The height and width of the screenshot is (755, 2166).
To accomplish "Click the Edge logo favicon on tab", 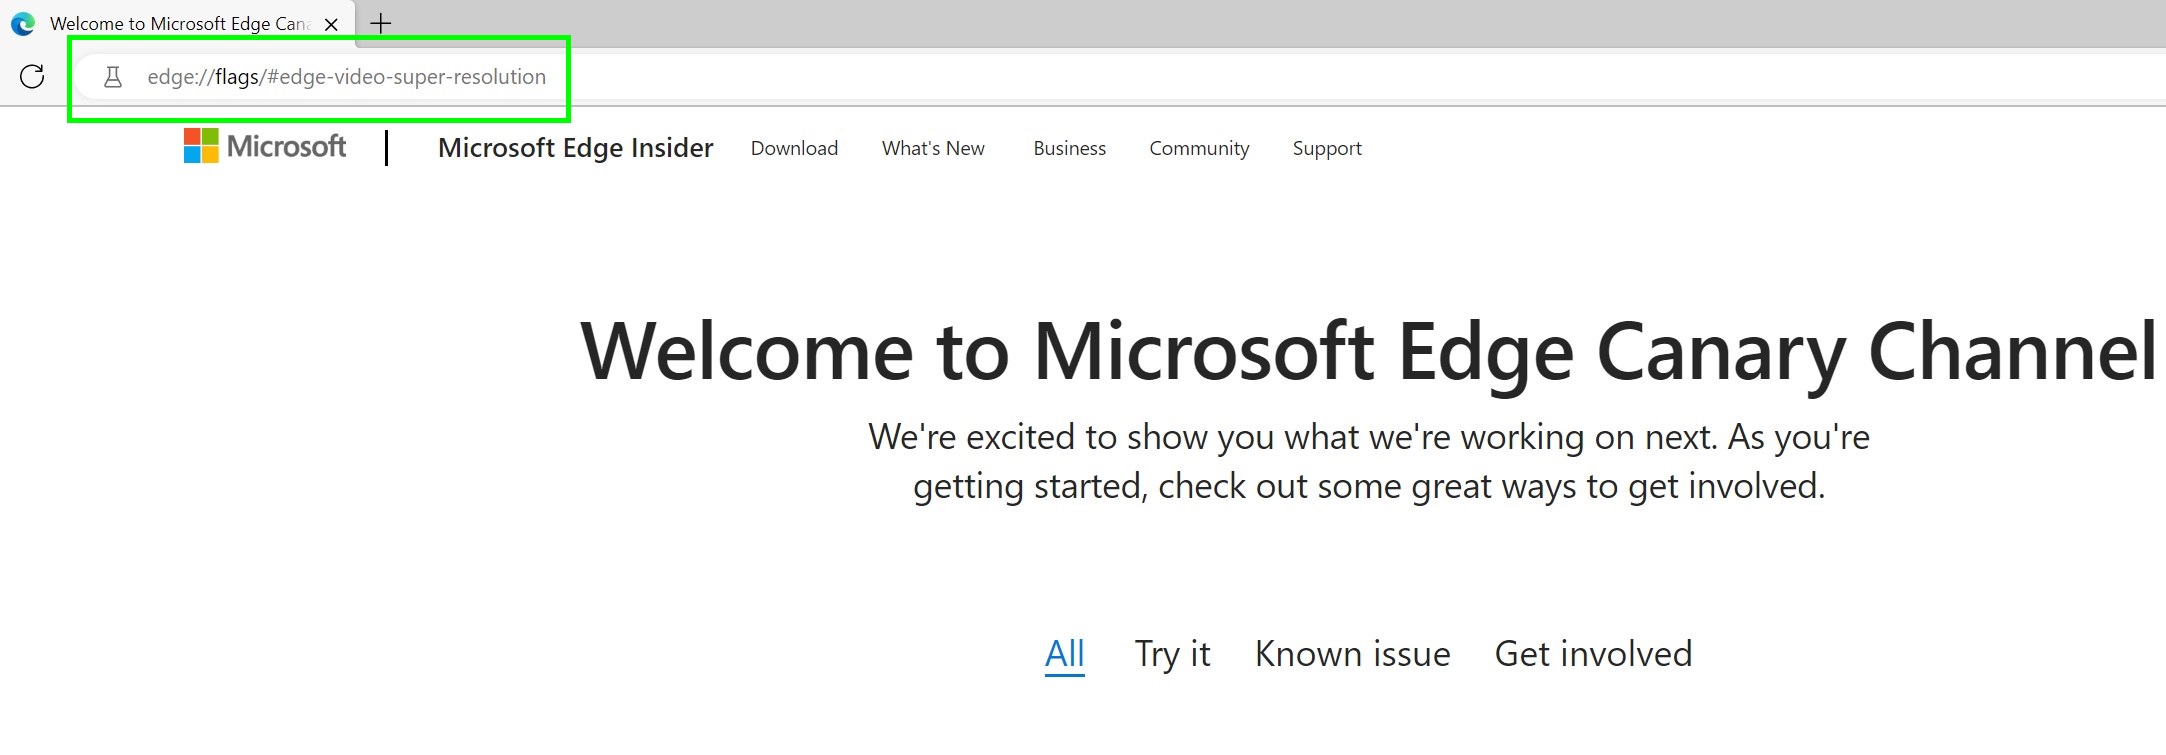I will click(23, 23).
